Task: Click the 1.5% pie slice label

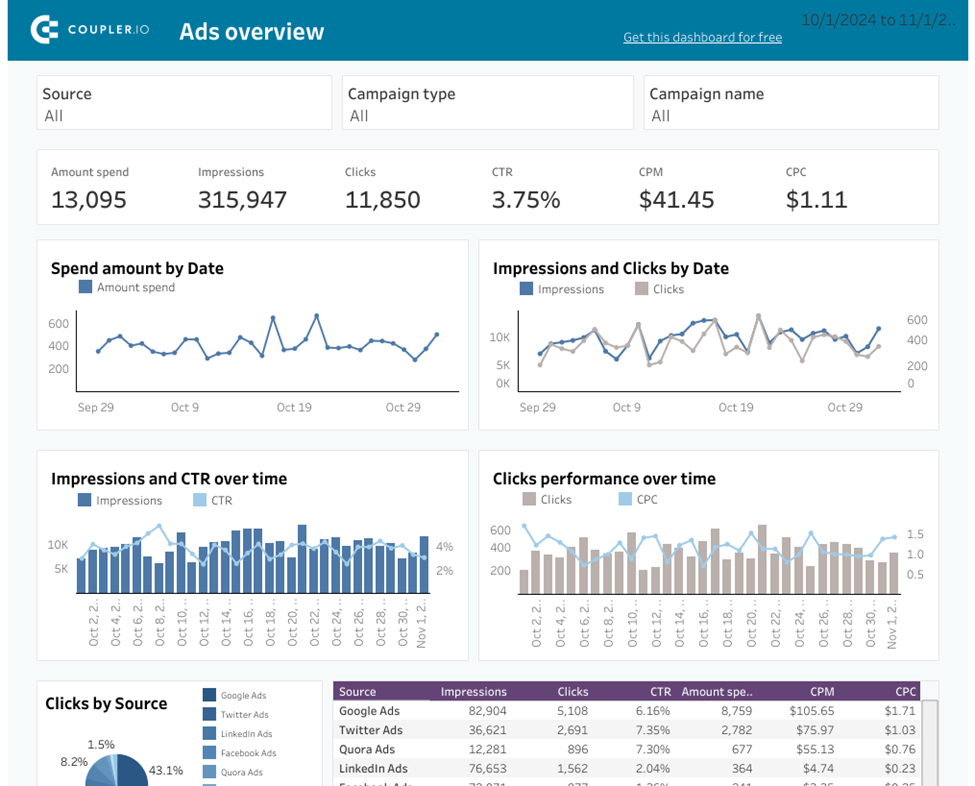Action: point(101,744)
